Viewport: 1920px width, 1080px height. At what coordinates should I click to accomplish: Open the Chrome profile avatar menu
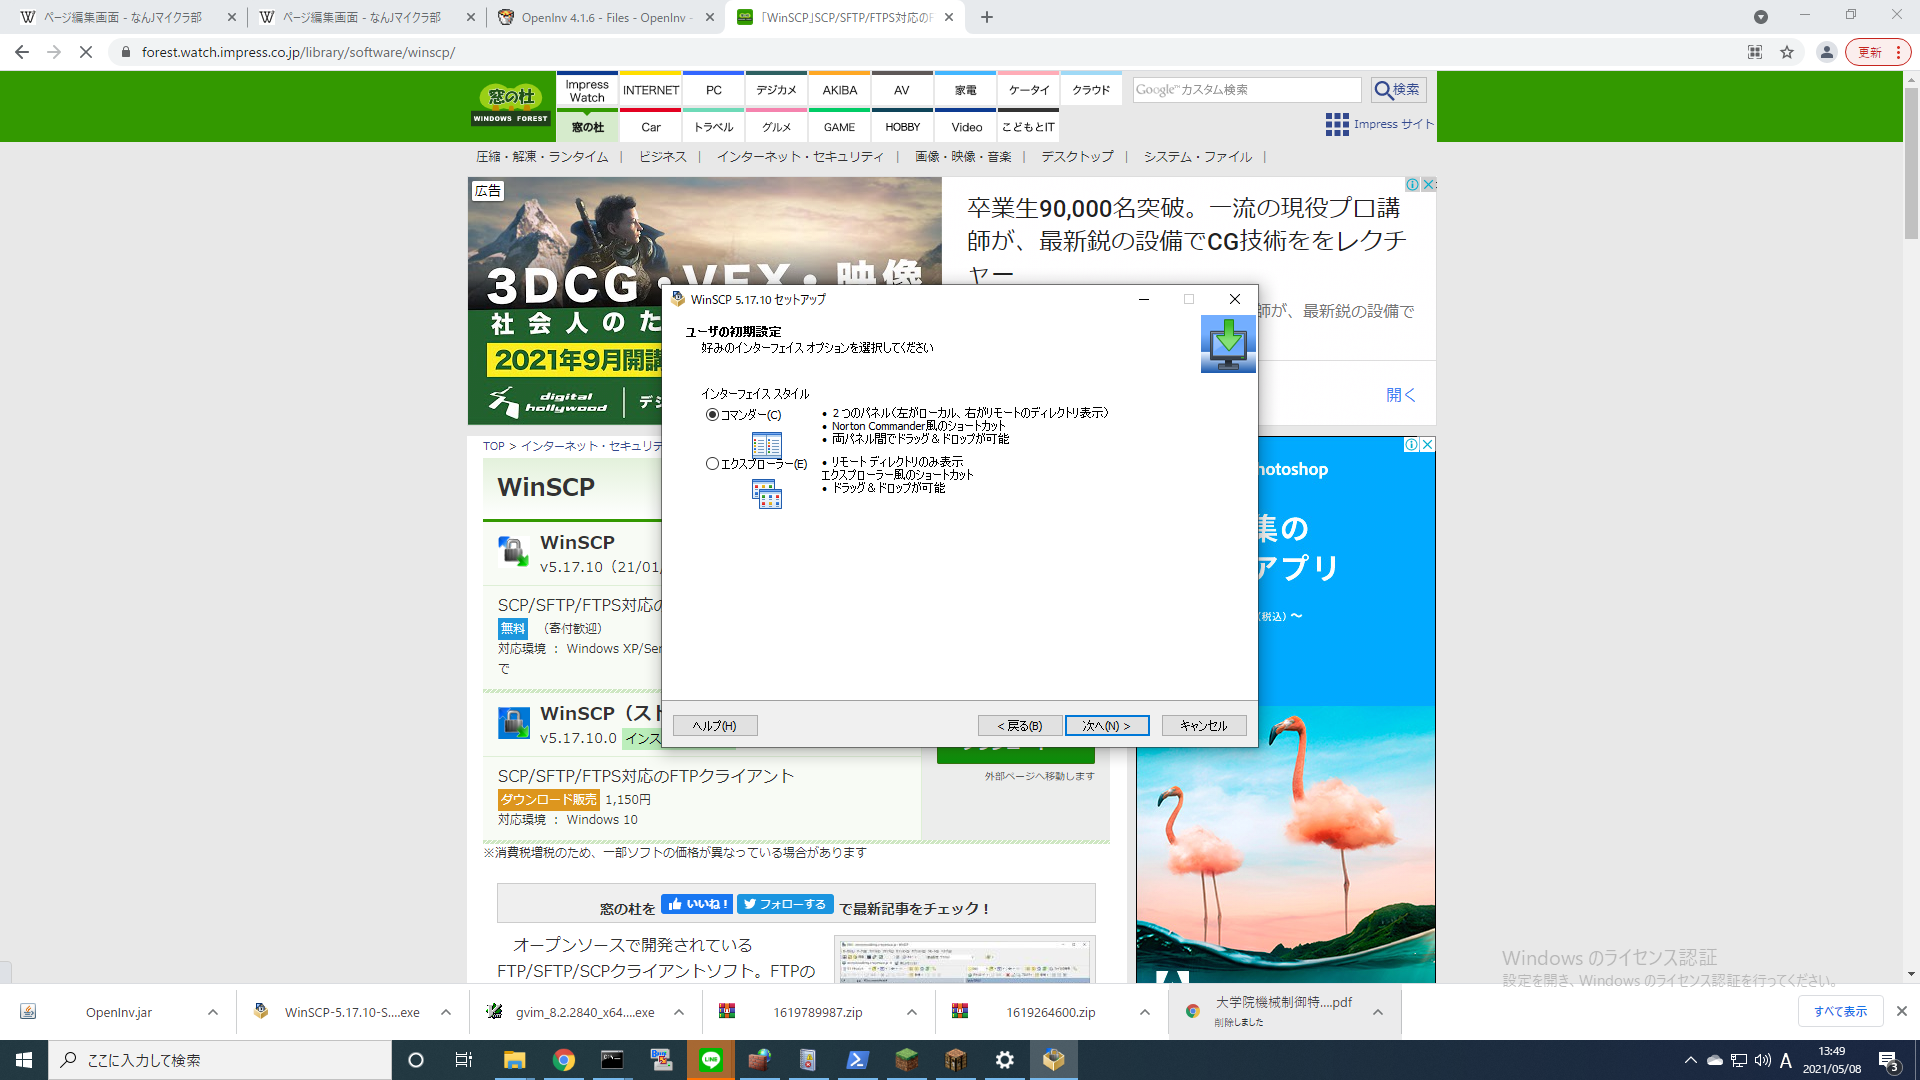[x=1827, y=52]
